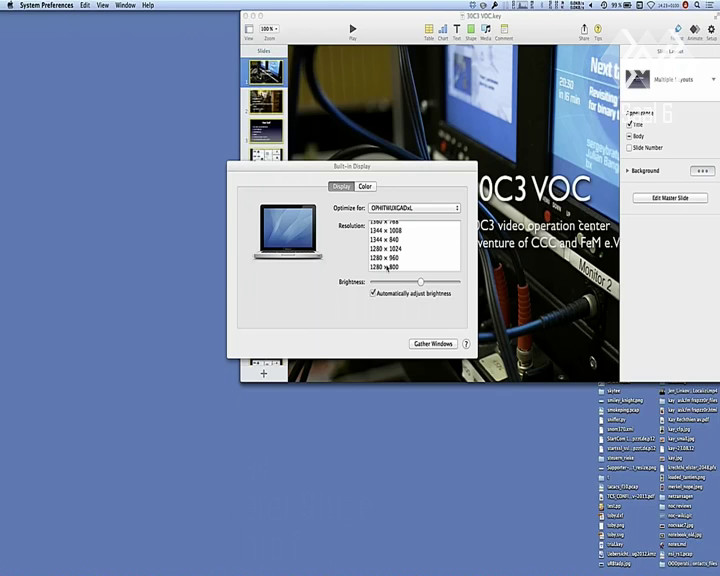
Task: Enable the Slide Number checkbox
Action: click(x=629, y=148)
